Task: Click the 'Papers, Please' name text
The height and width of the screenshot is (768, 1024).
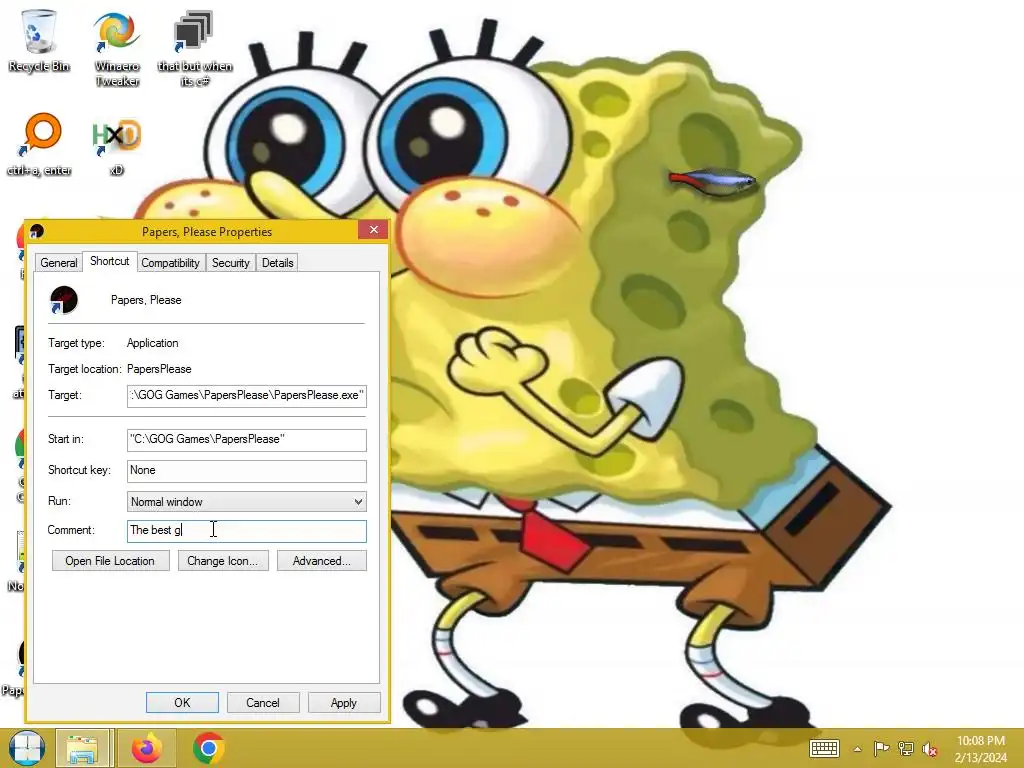Action: pos(146,300)
